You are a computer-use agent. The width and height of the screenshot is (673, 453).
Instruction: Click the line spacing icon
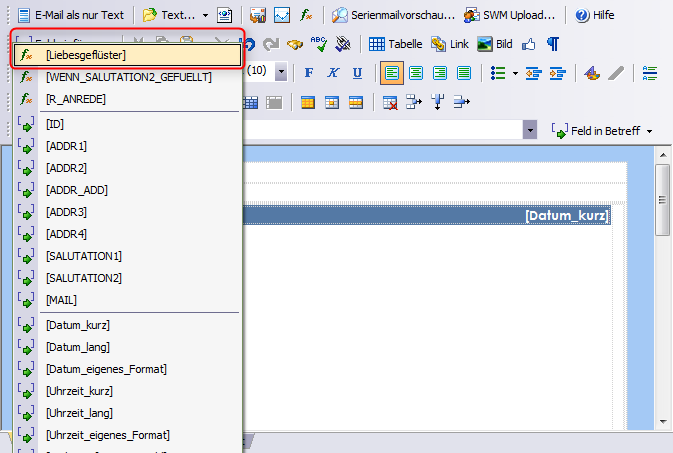tap(650, 73)
